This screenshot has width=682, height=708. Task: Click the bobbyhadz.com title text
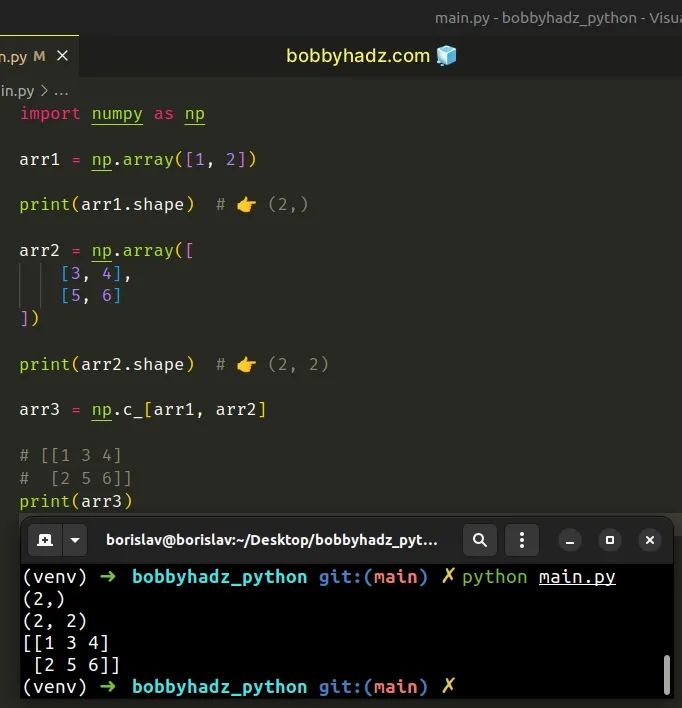point(358,56)
